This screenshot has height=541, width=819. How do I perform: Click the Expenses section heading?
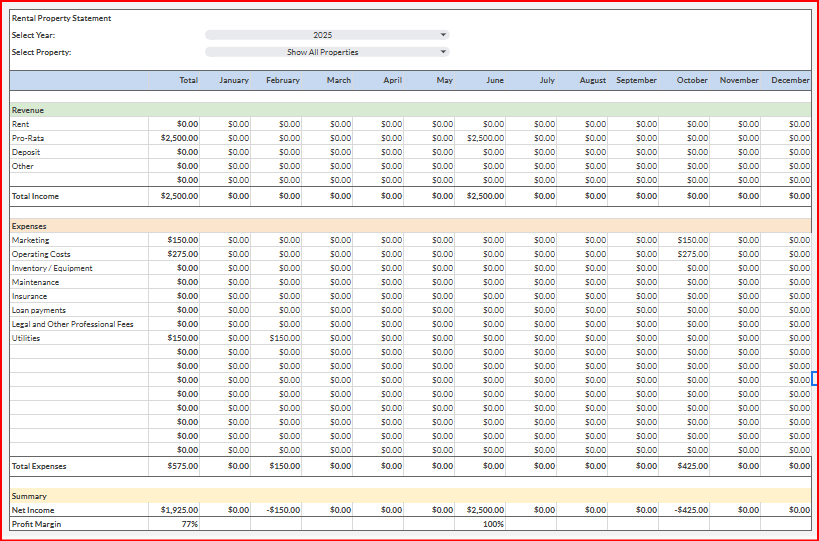click(x=29, y=226)
